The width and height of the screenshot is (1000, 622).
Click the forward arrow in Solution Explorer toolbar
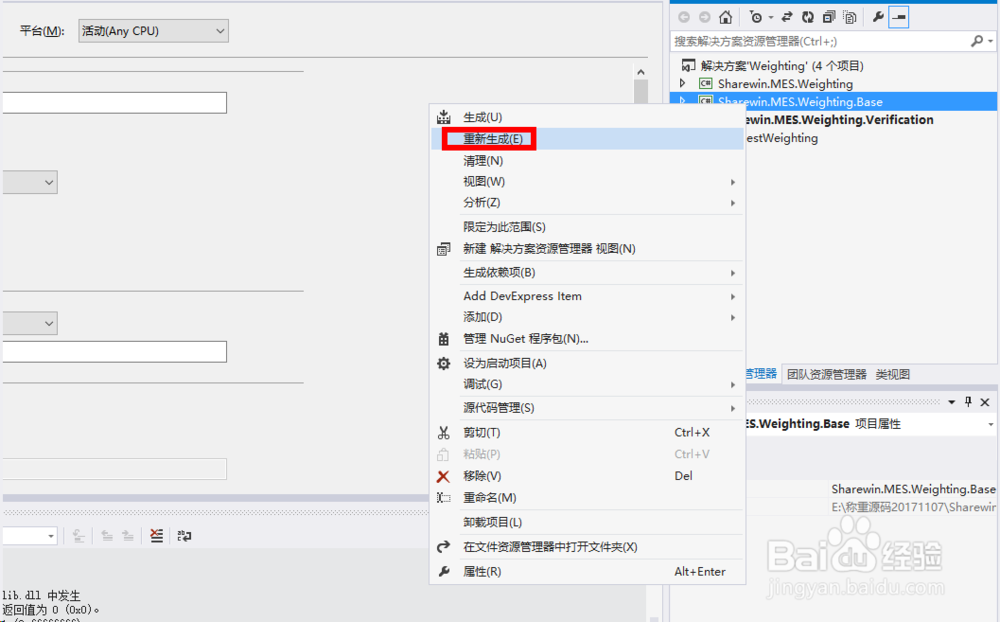point(704,17)
